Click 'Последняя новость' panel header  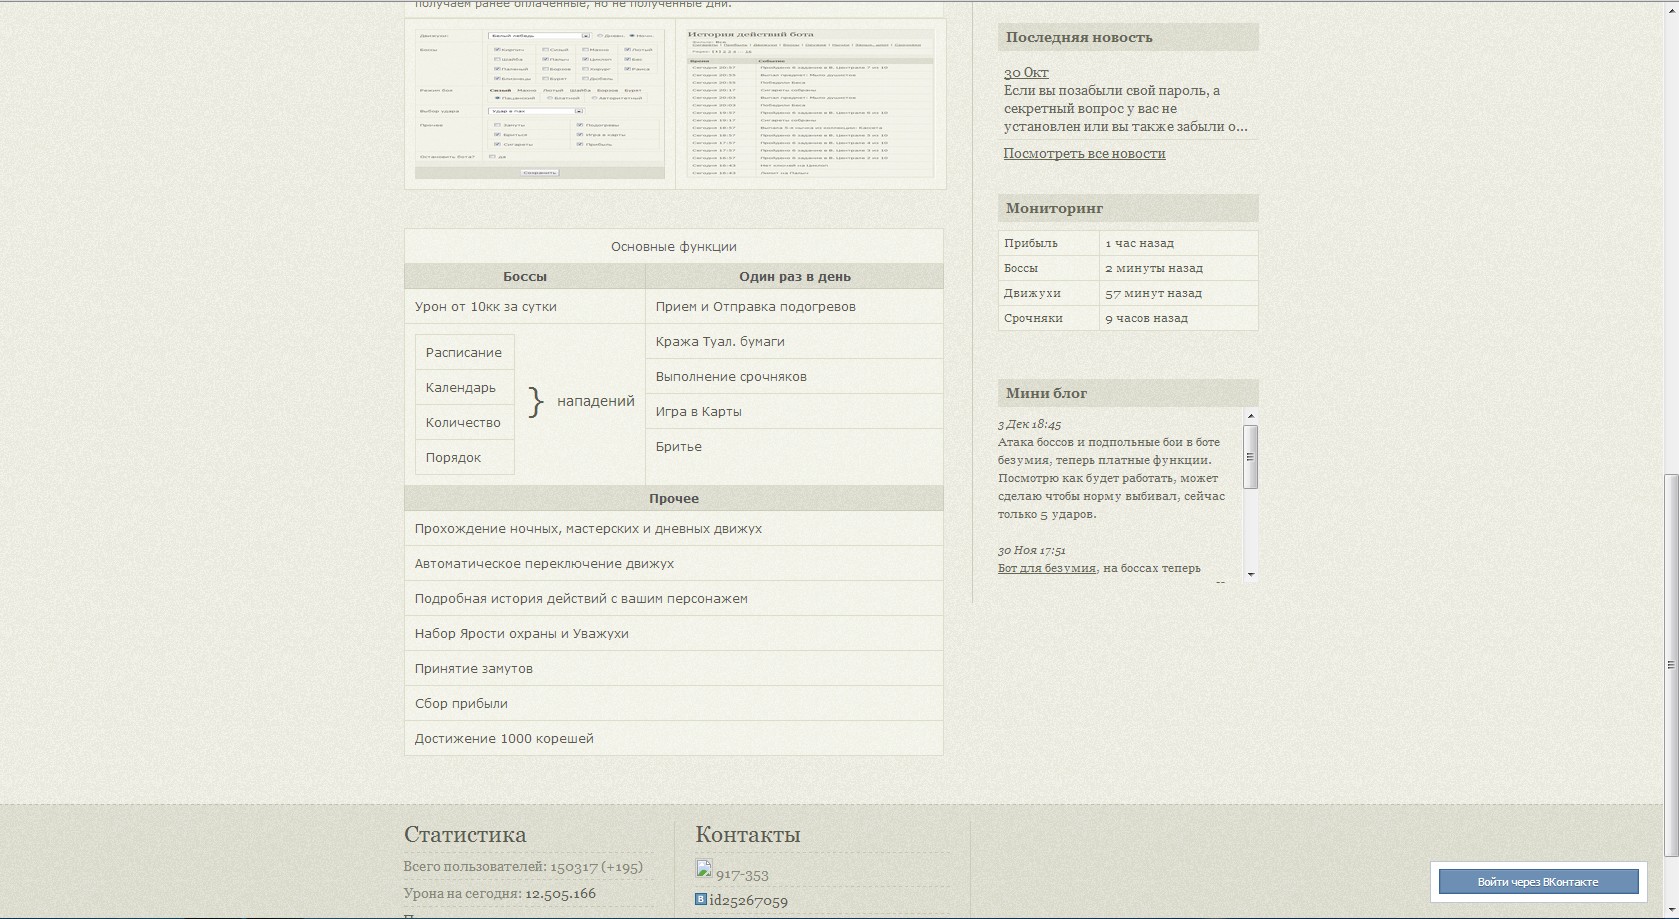tap(1128, 37)
